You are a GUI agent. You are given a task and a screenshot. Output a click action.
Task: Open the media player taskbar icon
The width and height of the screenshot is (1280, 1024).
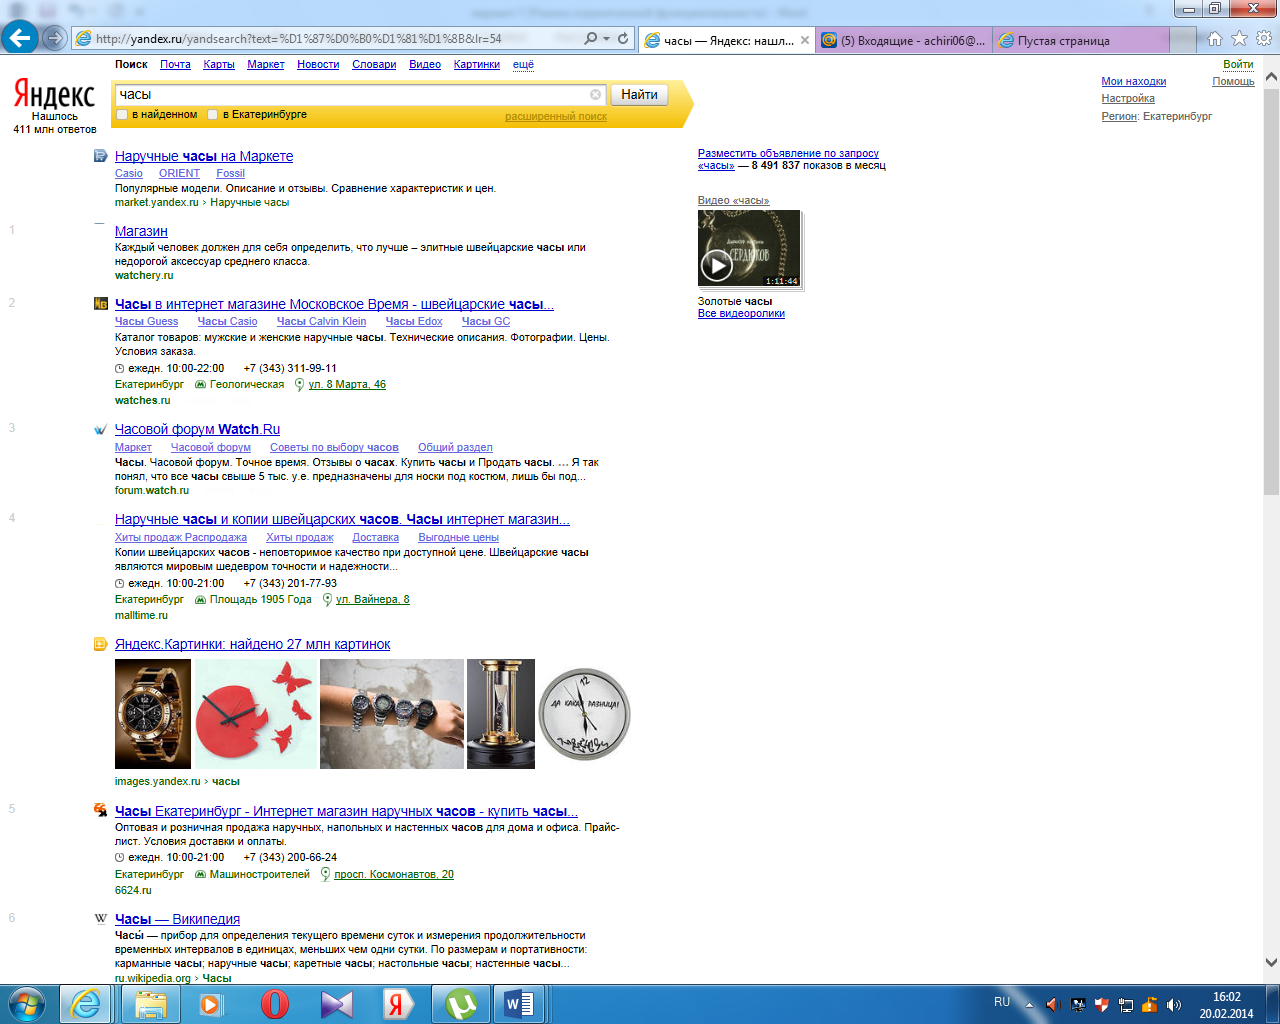[211, 1003]
